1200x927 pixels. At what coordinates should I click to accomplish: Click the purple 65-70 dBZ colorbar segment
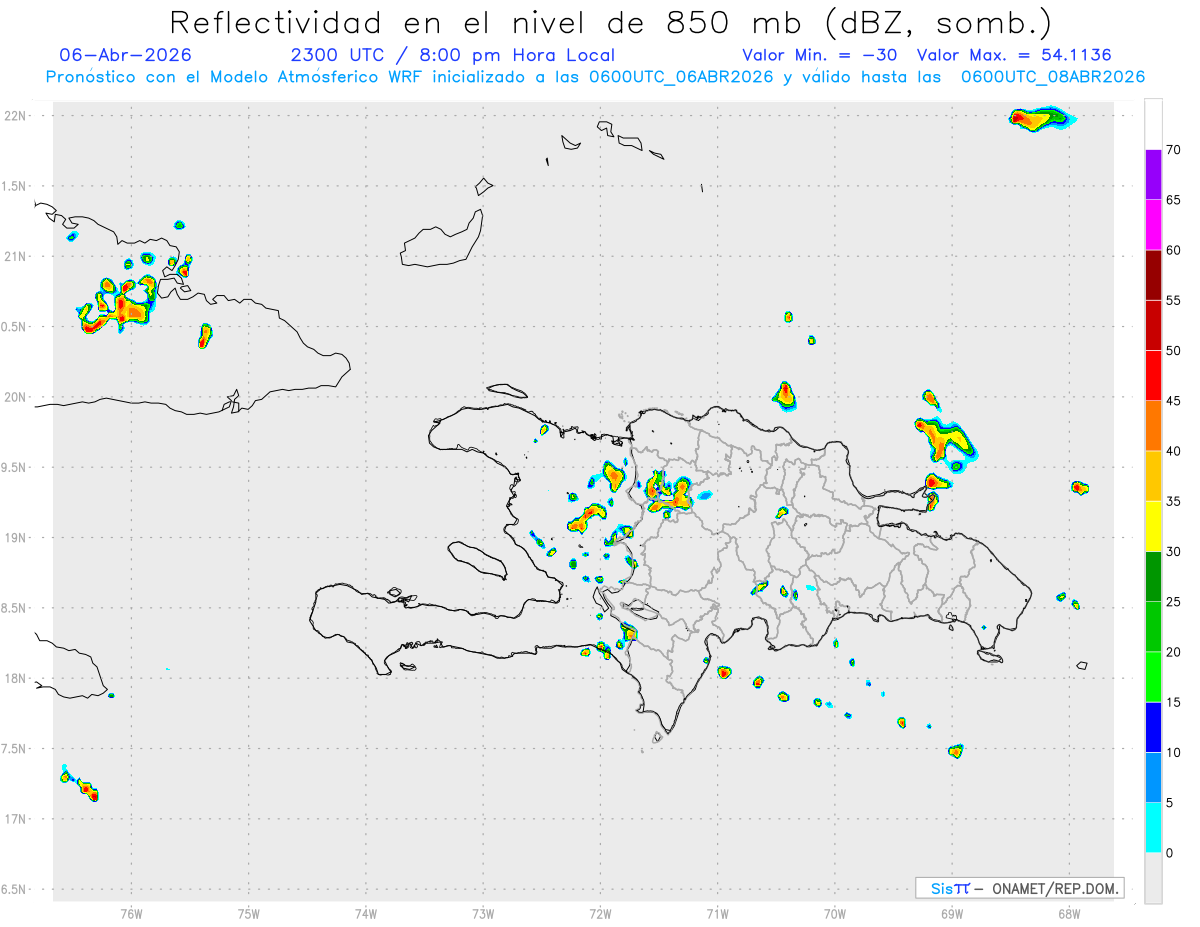pos(1153,175)
